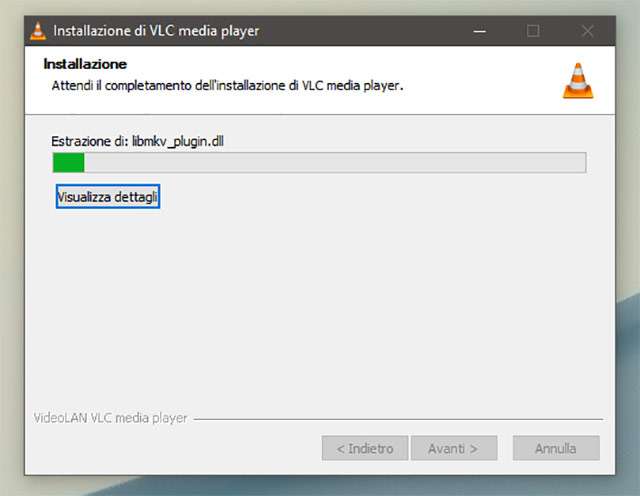Screen dimensions: 640x496
Task: Close the VLC installer window
Action: (587, 31)
